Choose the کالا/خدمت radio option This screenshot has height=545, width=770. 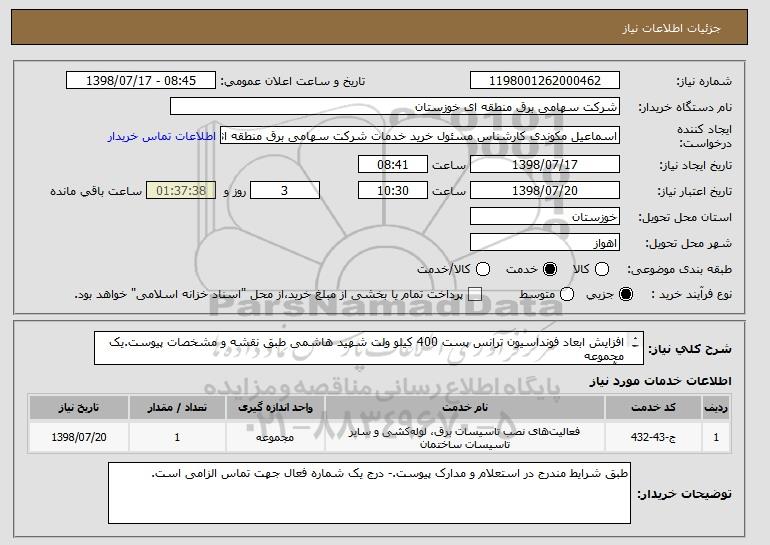point(484,269)
